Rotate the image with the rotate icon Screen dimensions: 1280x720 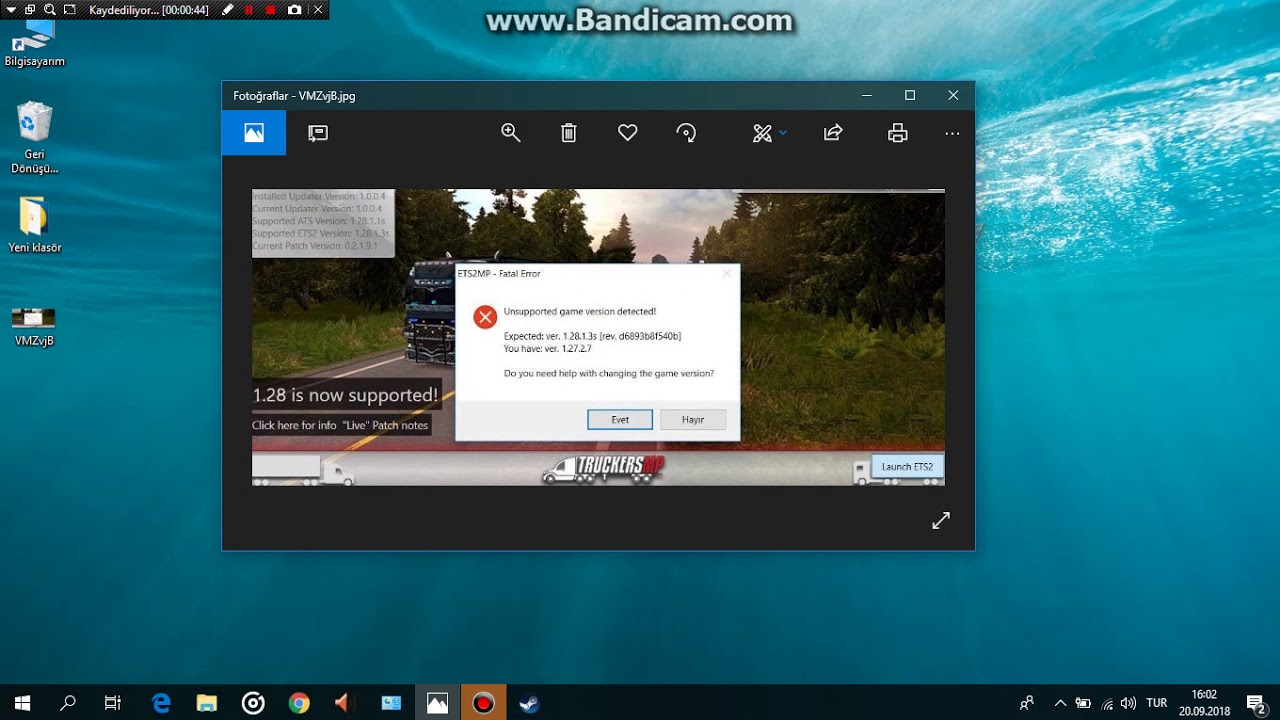point(687,133)
